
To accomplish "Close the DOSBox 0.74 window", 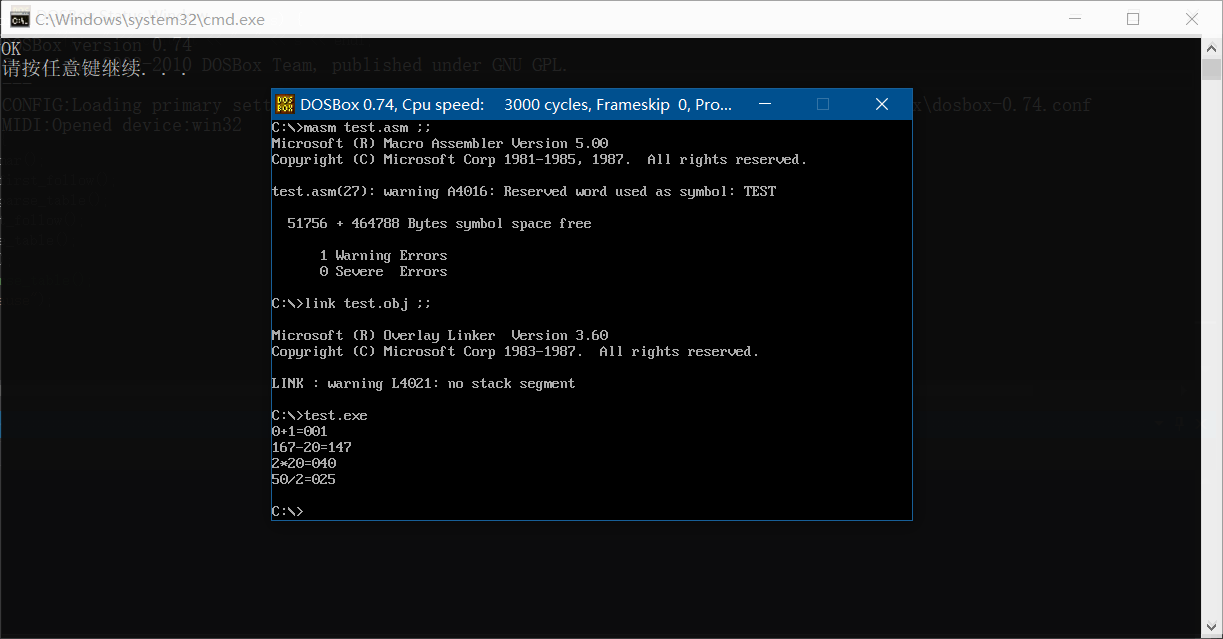I will 882,104.
